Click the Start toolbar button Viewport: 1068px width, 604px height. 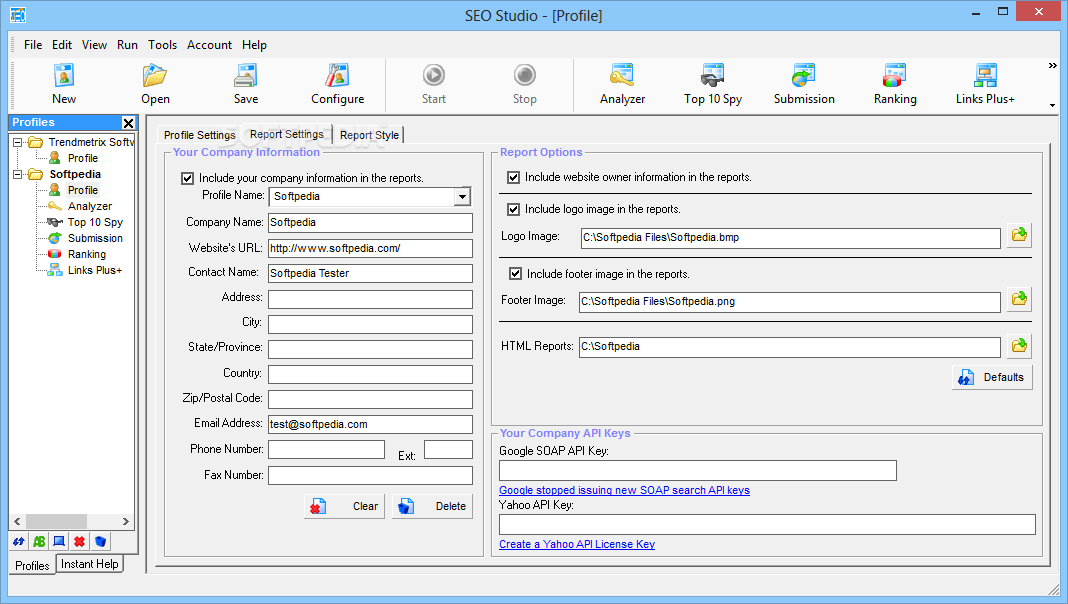tap(434, 84)
